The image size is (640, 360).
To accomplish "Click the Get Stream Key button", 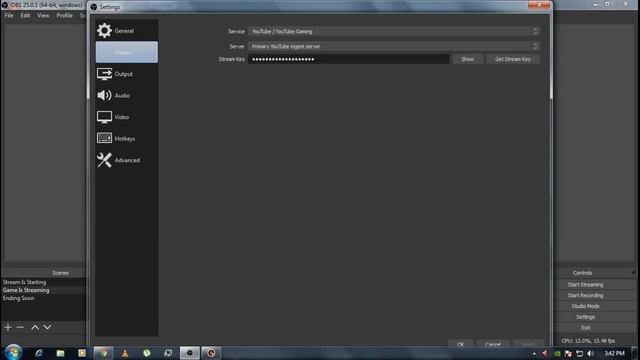I will click(513, 59).
